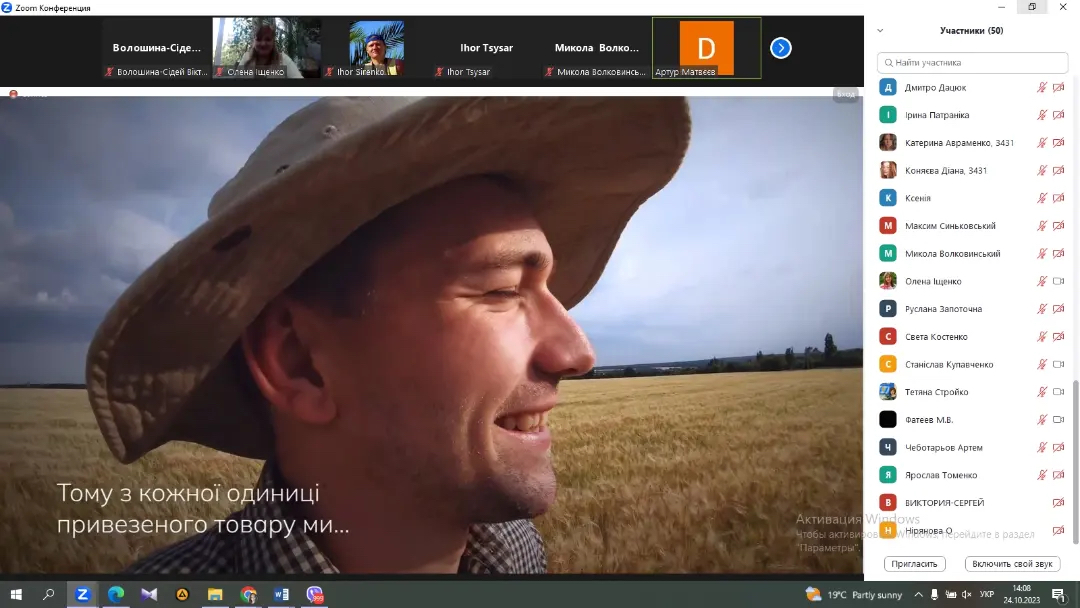The image size is (1080, 608).
Task: Click the muted mic icon for Дмитро Дацюк
Action: click(x=1042, y=88)
